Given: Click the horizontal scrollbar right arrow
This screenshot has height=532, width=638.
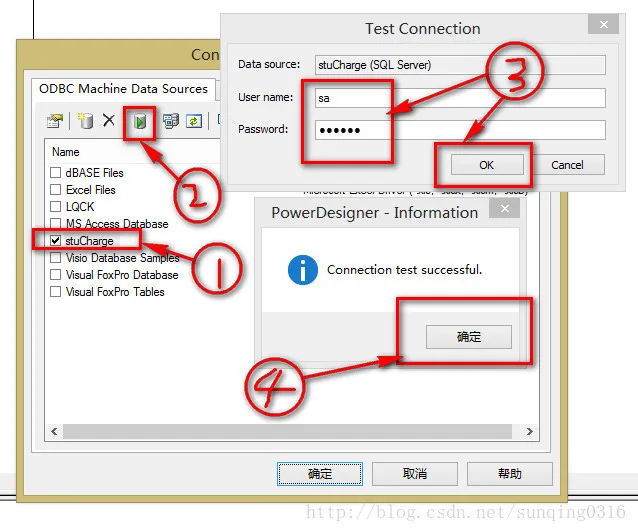Looking at the screenshot, I should [529, 431].
